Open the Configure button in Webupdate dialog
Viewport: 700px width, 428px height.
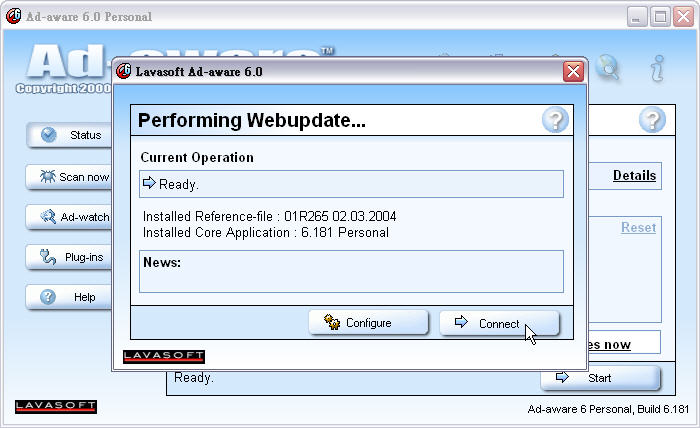(368, 323)
